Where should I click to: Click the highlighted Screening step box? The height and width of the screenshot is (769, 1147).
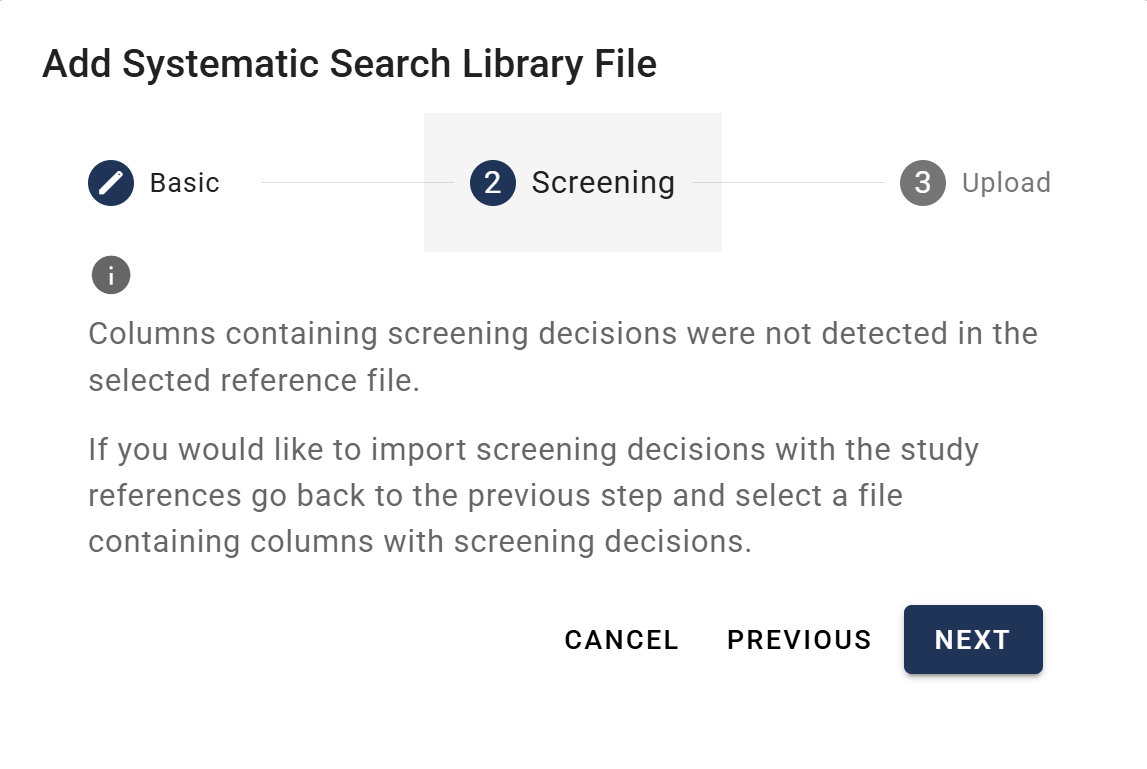(x=573, y=183)
